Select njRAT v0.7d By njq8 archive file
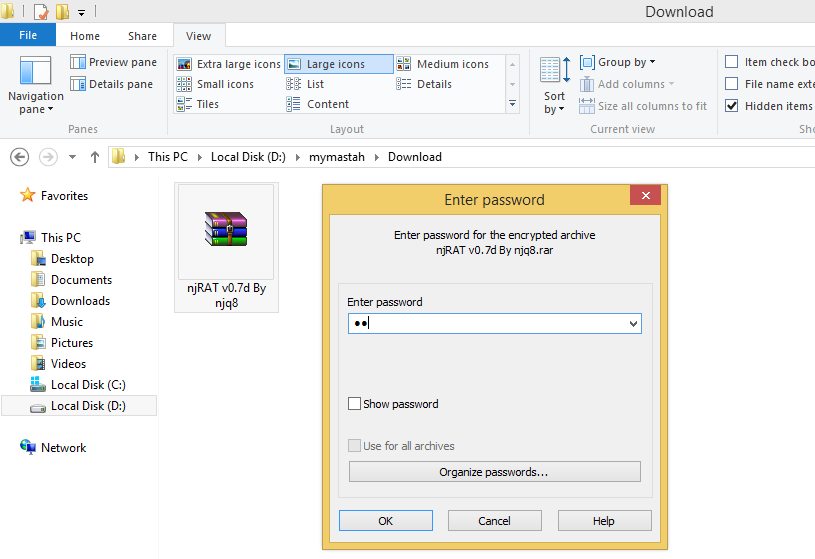 (227, 248)
